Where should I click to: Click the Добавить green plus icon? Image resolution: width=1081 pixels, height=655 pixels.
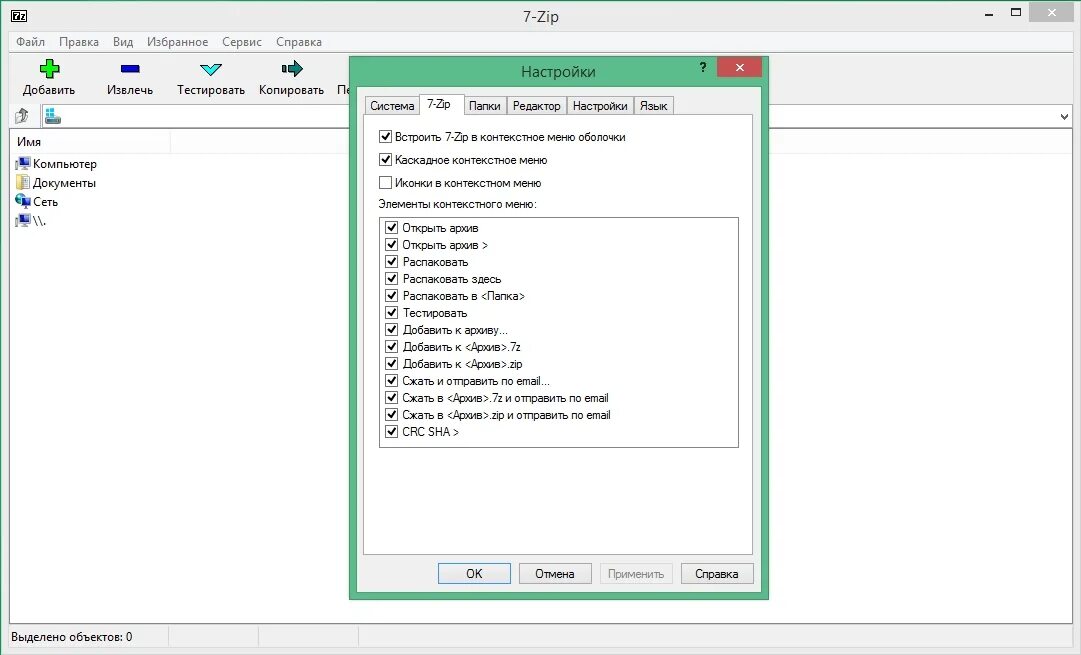49,68
